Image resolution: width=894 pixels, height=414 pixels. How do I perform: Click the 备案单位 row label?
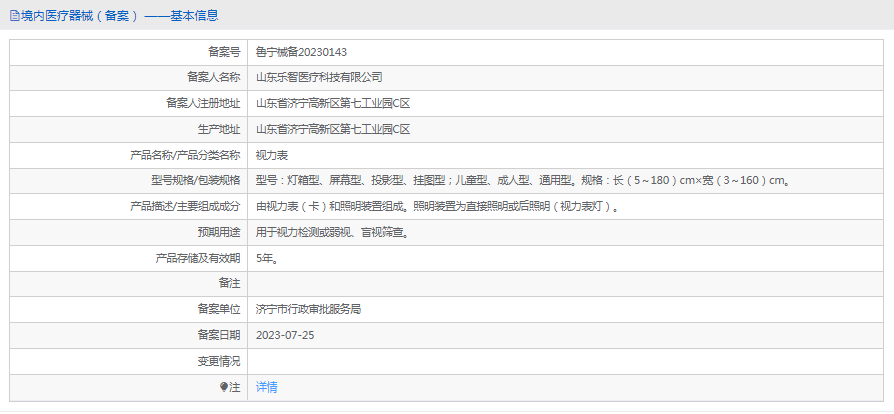click(218, 310)
